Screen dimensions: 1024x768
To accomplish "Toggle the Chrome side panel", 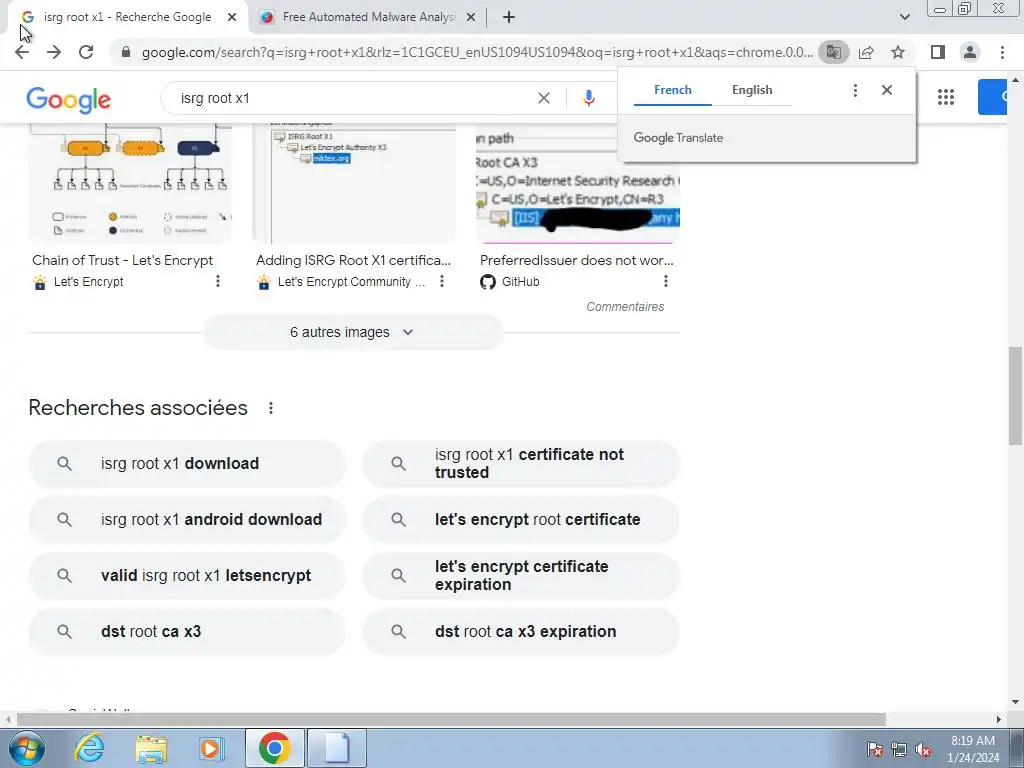I will point(938,52).
